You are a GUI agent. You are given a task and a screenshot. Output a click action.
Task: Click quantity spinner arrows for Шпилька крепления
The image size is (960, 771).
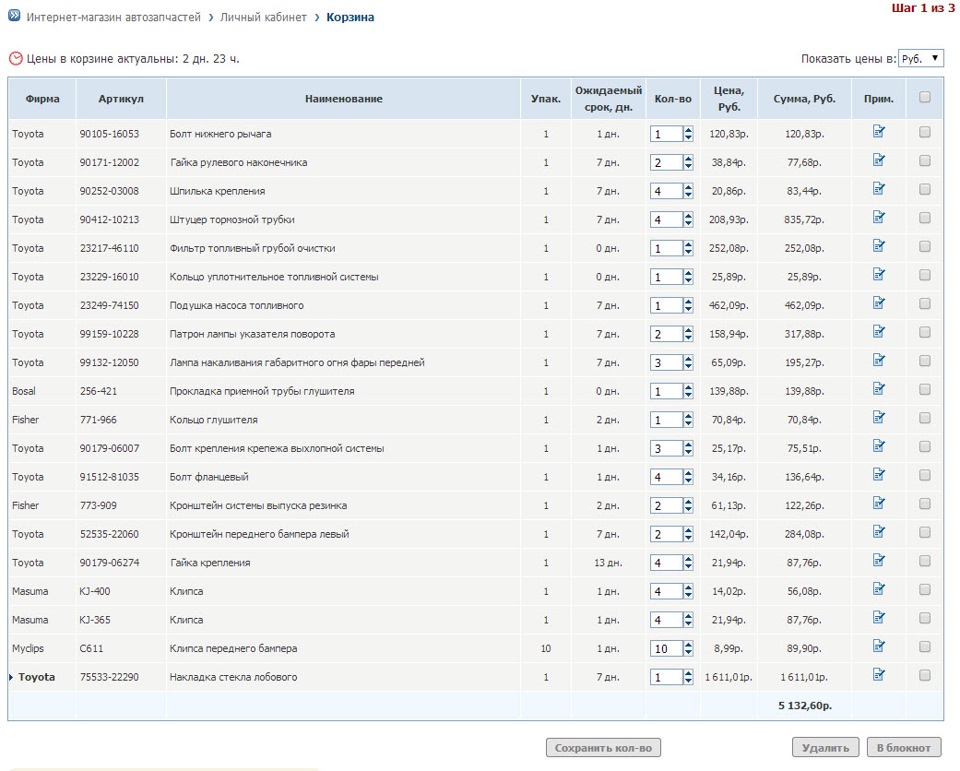tap(688, 191)
